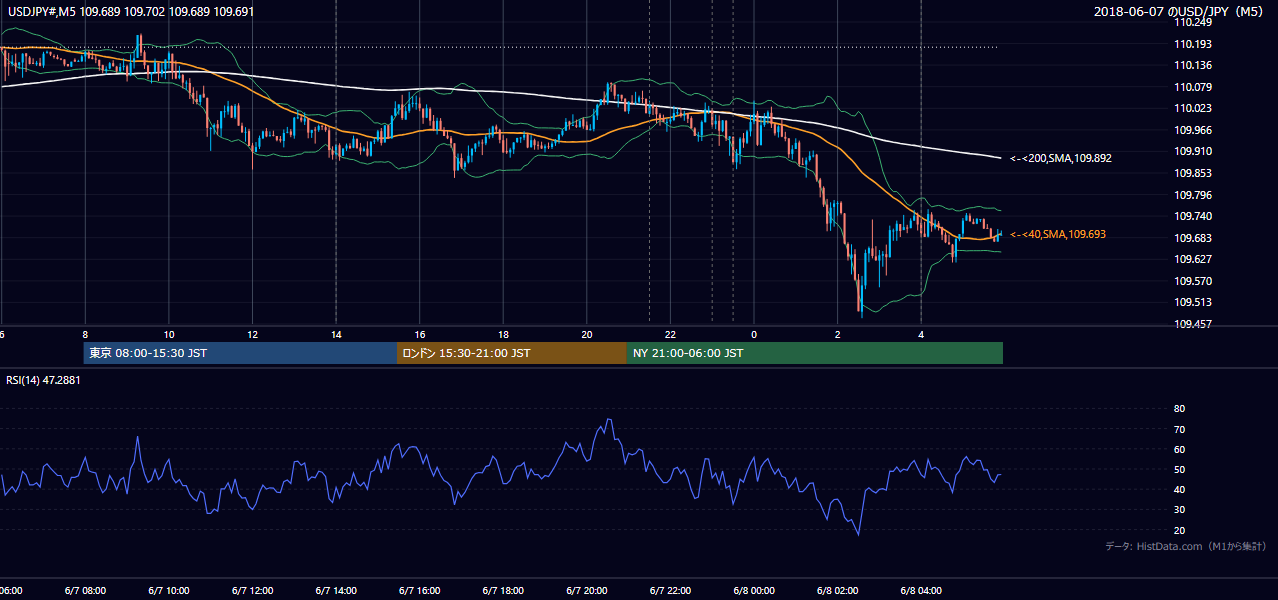Click the 110.193 price axis label
Screen dimensions: 1278x600
pyautogui.click(x=1193, y=44)
